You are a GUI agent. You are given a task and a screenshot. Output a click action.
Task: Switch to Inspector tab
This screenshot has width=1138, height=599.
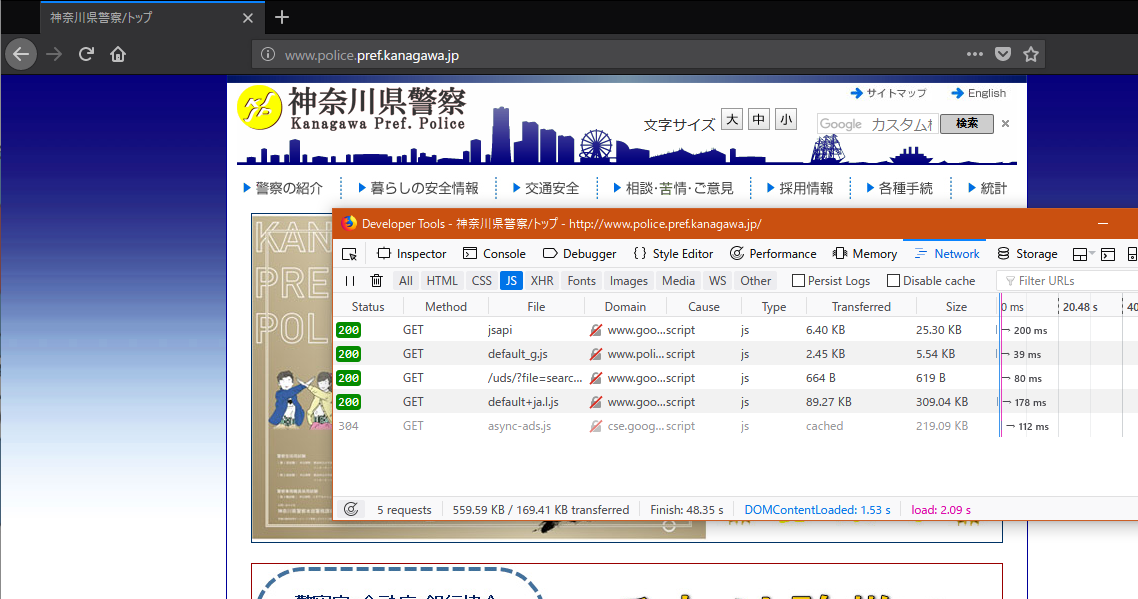click(412, 254)
